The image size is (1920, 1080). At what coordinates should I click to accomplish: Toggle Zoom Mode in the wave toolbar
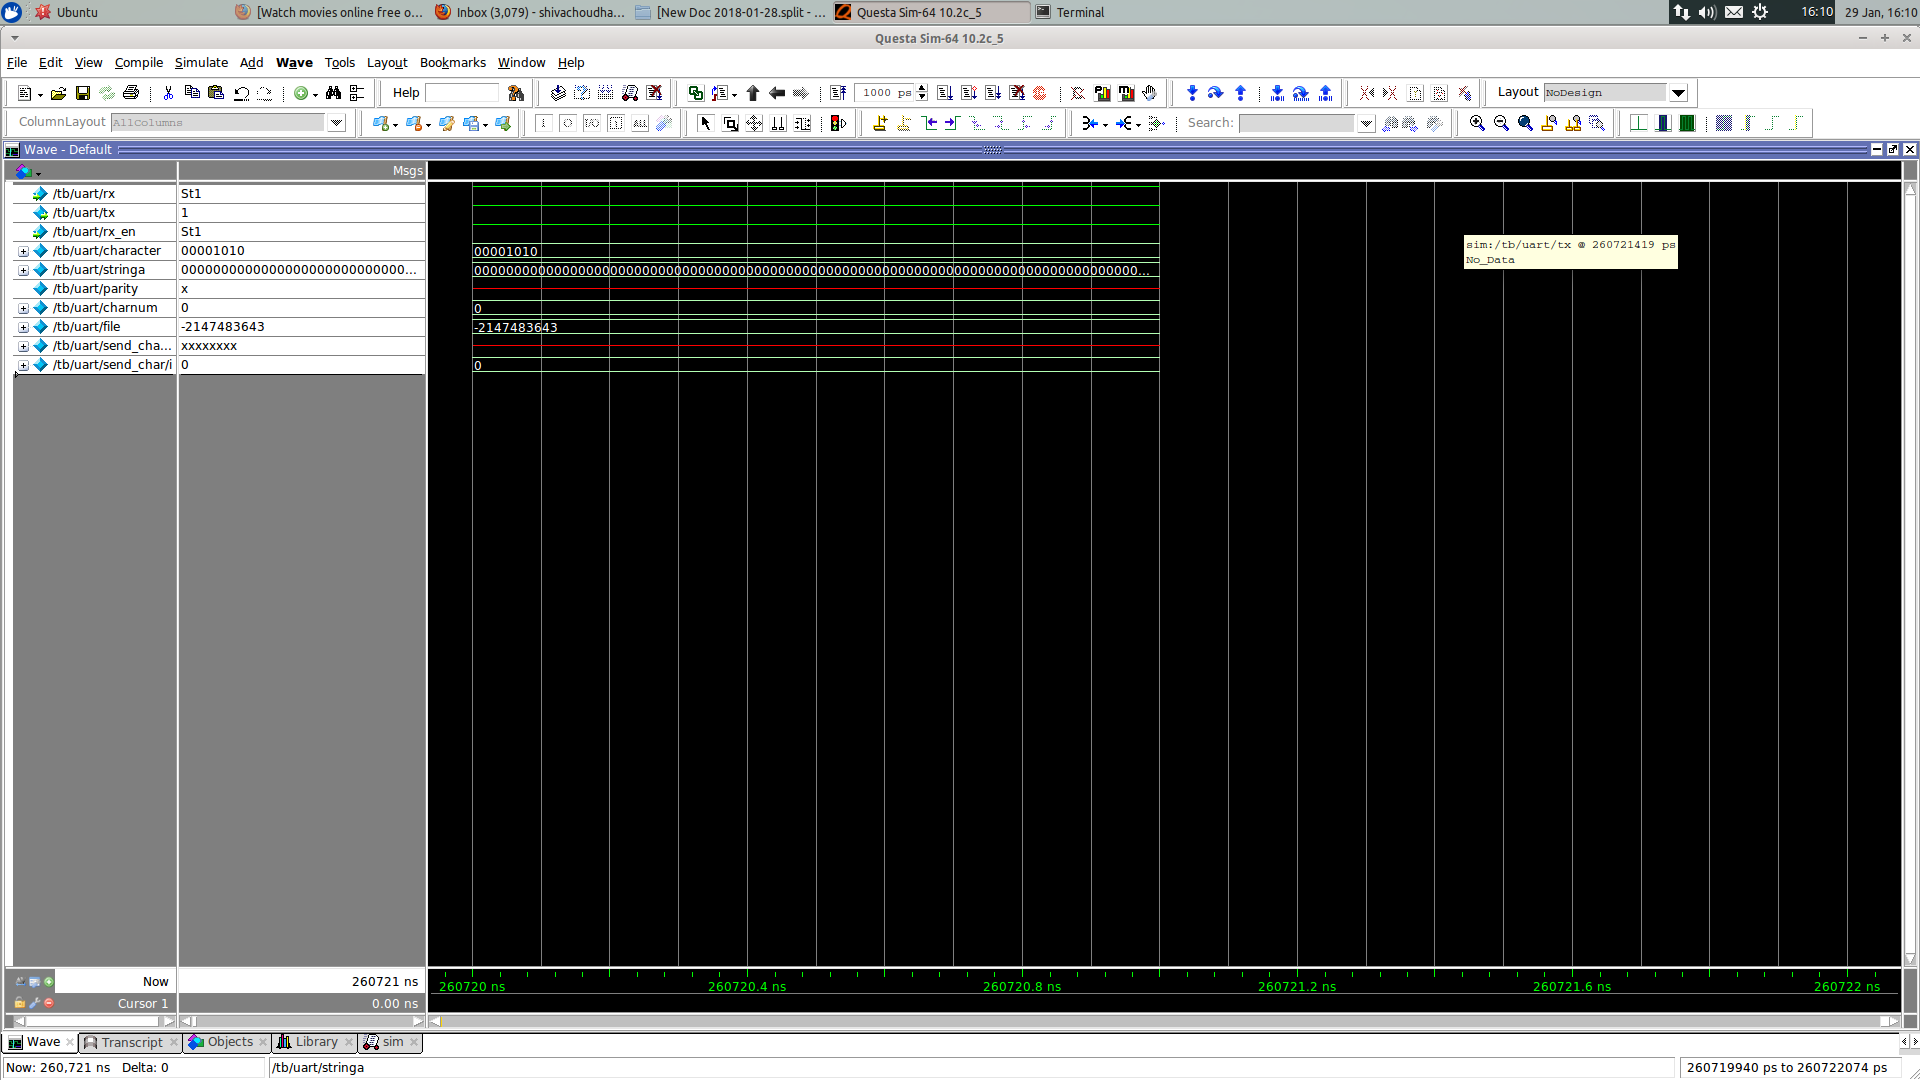(730, 123)
